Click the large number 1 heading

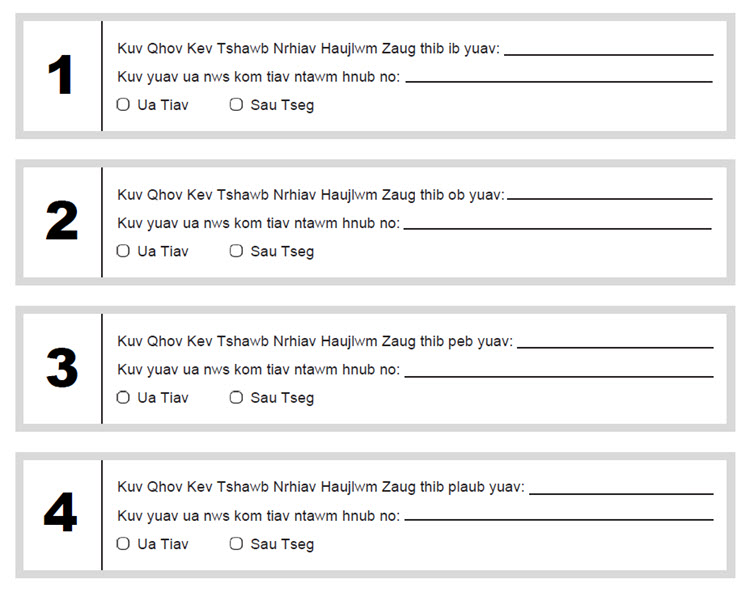61,76
